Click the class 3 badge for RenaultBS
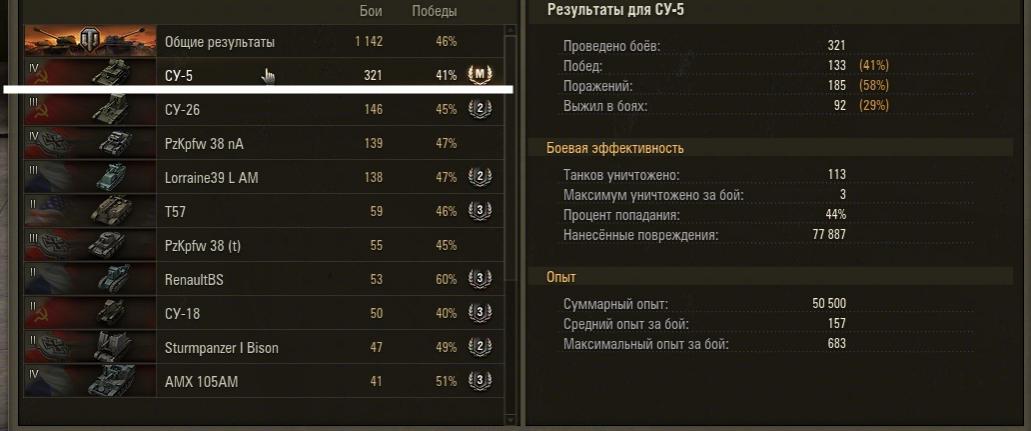Viewport: 1031px width, 431px height. (x=480, y=279)
